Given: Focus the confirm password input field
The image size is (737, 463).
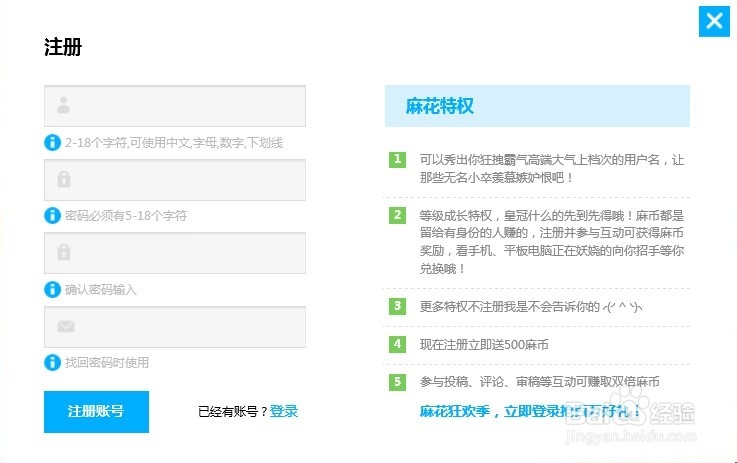Looking at the screenshot, I should (185, 253).
